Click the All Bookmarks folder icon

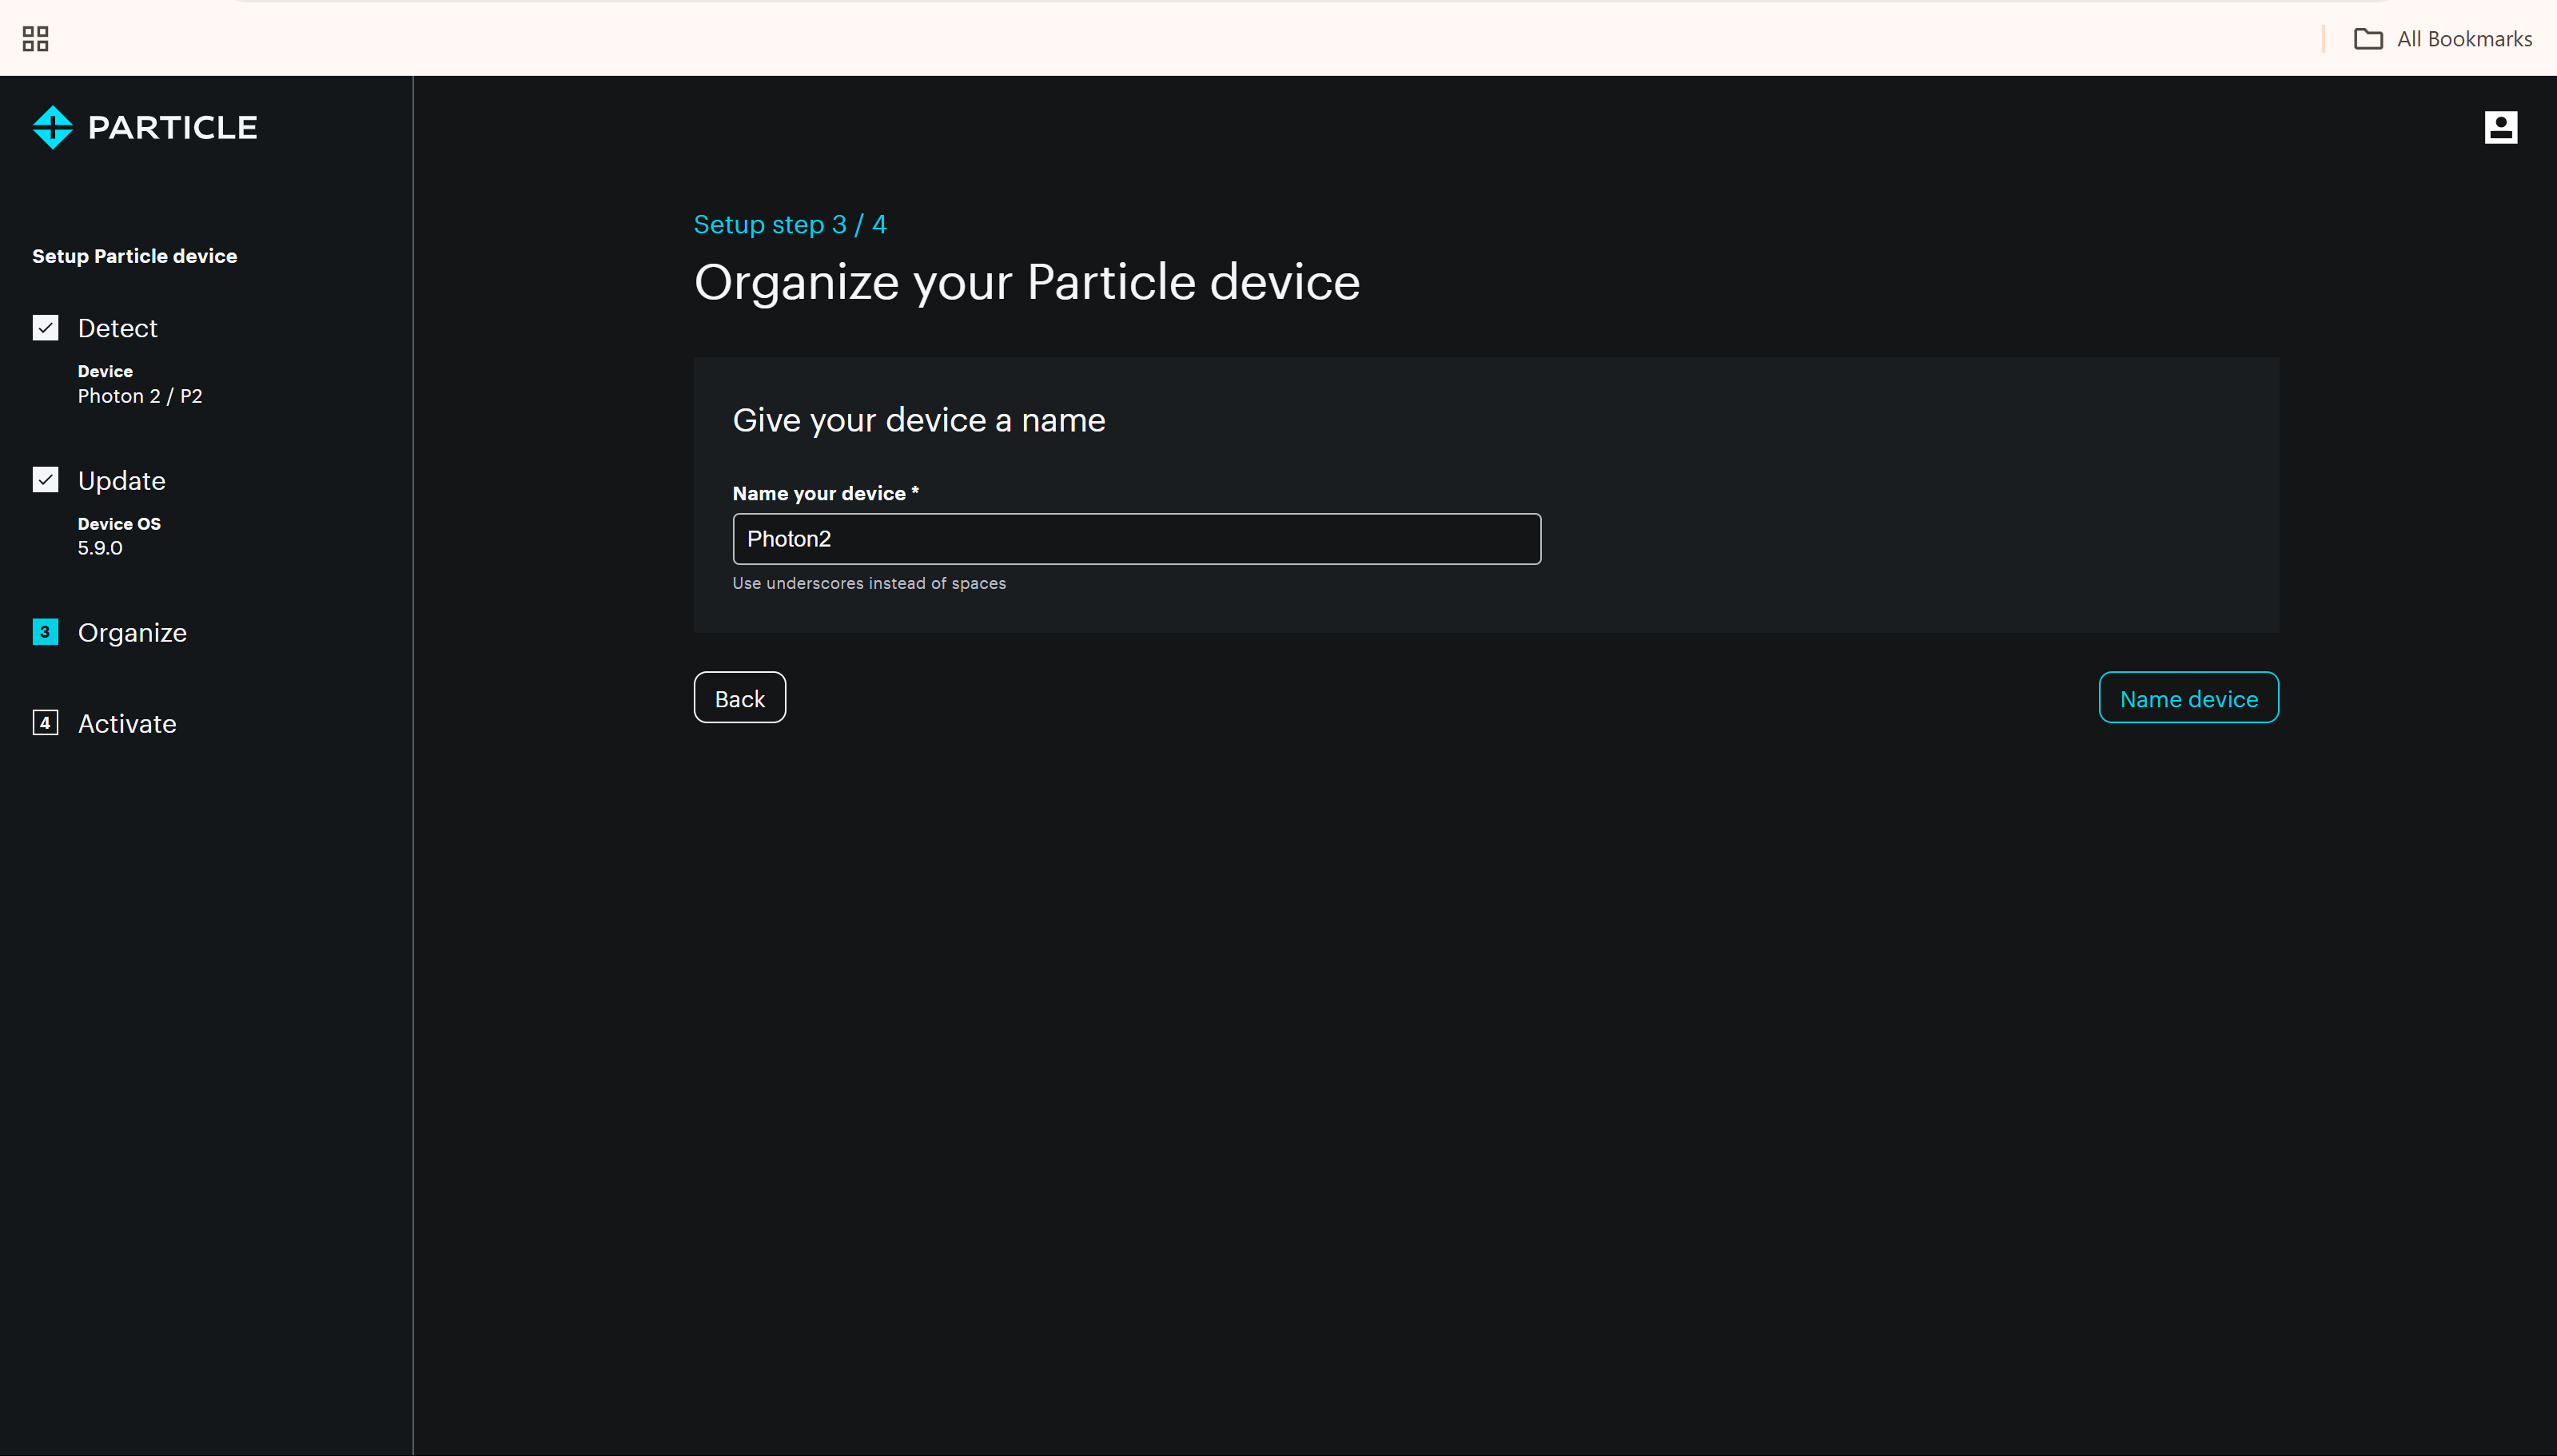(x=2367, y=39)
